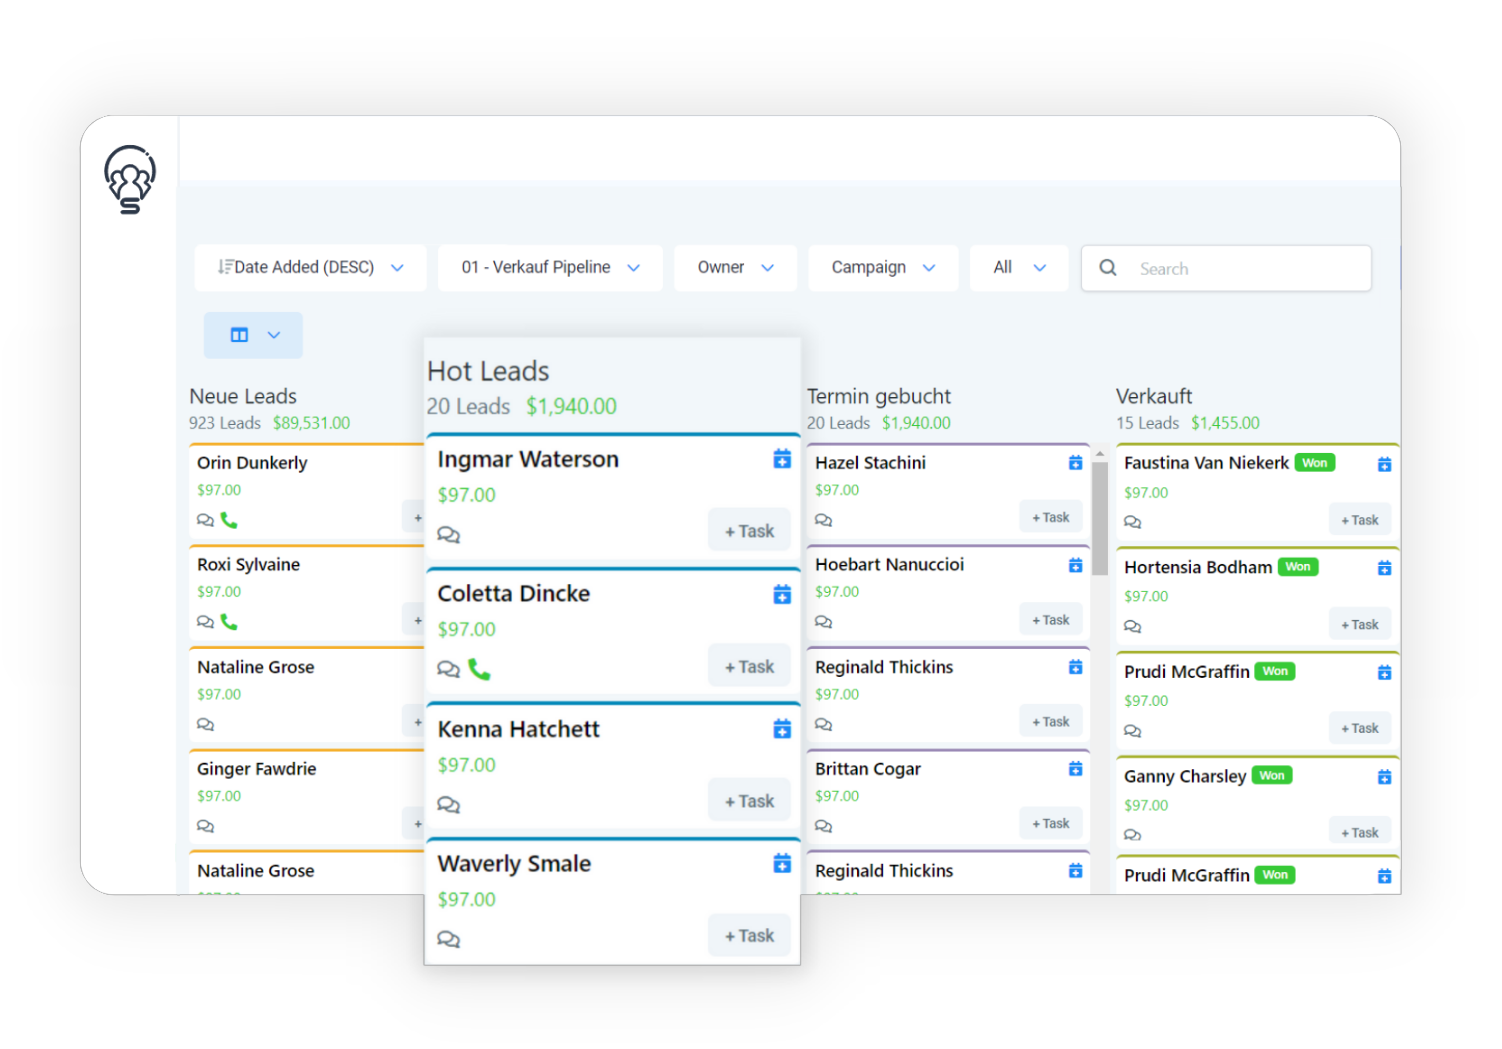Click the calendar icon on Faustina Van Niekerk card
Screen dimensions: 1502x1049
coord(1384,464)
